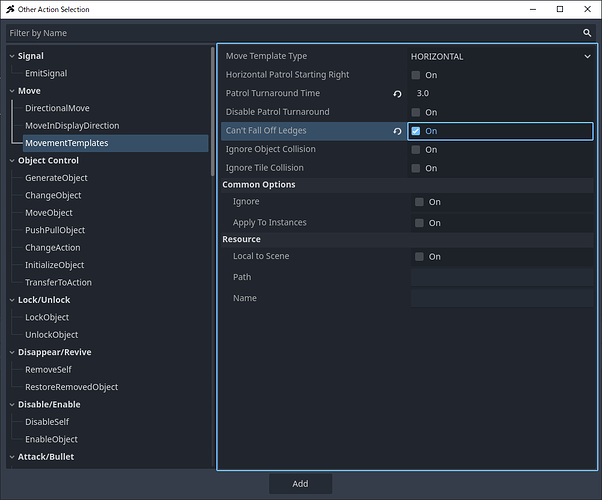Click the resource Path input field
The height and width of the screenshot is (500, 602).
(x=501, y=277)
